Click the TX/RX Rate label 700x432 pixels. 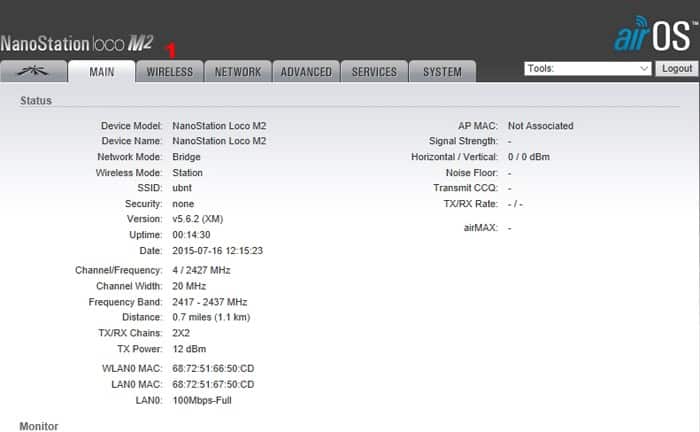click(x=471, y=204)
